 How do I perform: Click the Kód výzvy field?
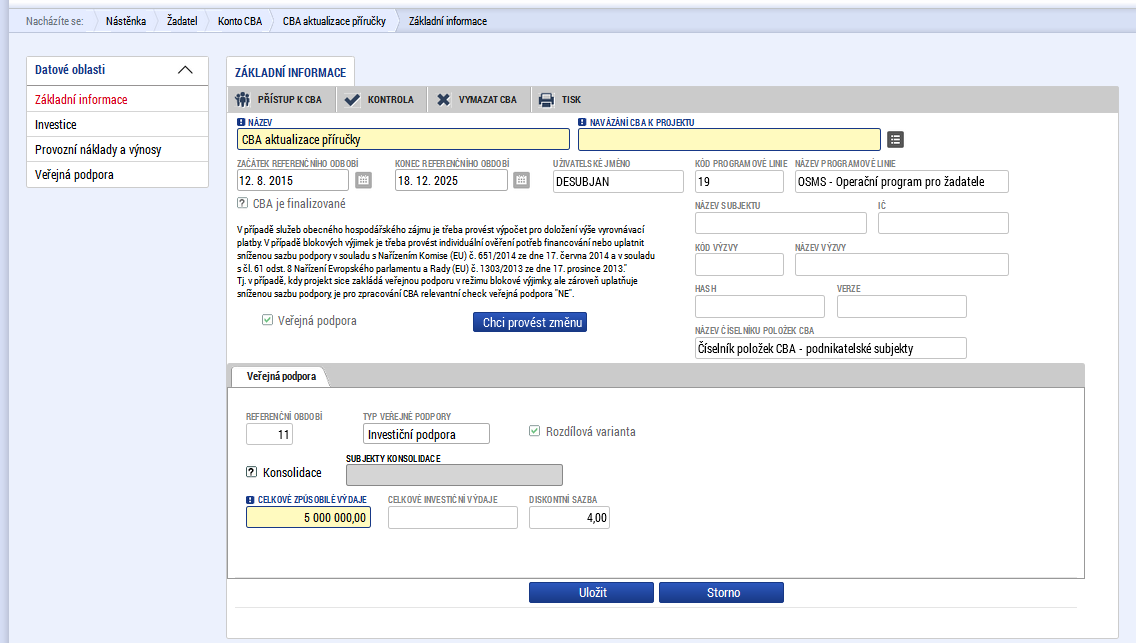coord(739,264)
